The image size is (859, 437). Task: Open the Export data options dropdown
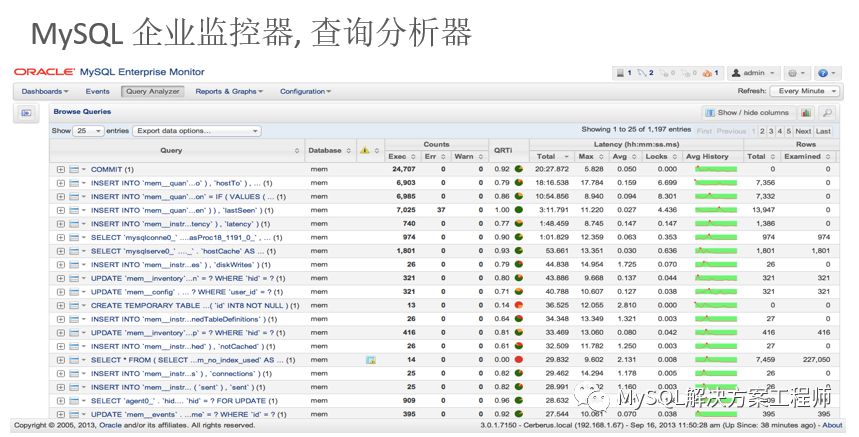[197, 131]
